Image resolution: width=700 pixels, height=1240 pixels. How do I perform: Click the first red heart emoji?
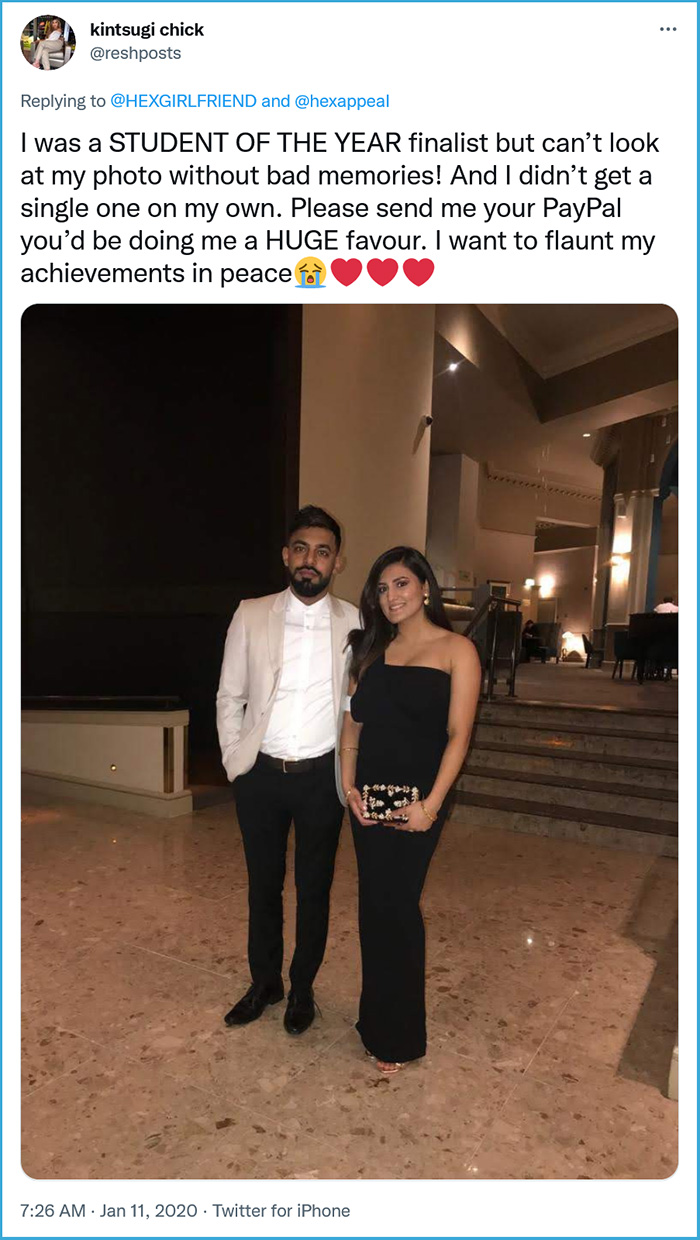click(346, 272)
